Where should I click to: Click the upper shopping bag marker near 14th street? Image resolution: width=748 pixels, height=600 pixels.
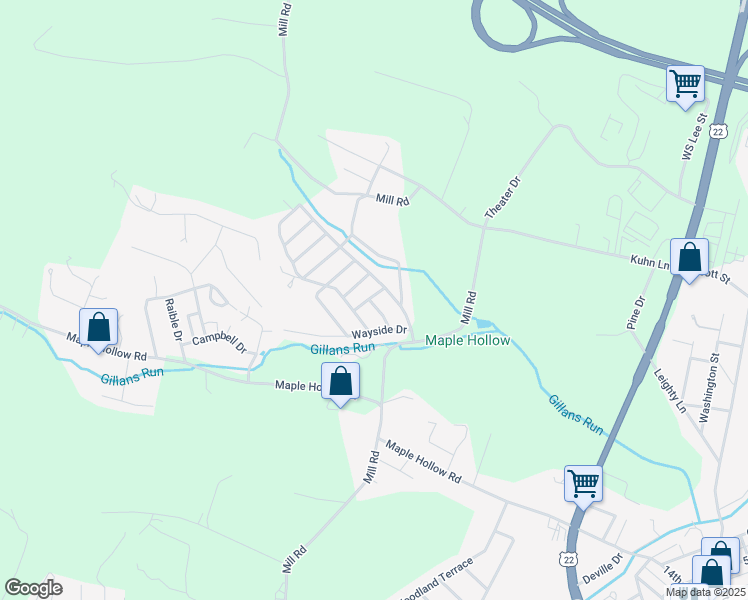pyautogui.click(x=720, y=553)
